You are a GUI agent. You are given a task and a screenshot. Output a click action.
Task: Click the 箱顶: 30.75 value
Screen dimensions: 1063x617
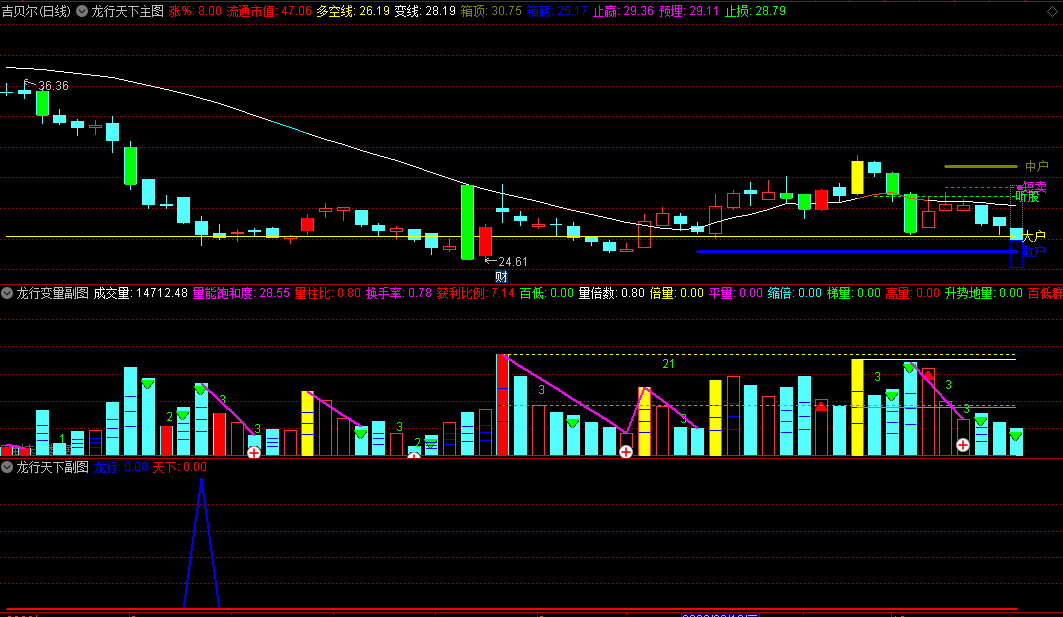pos(491,11)
